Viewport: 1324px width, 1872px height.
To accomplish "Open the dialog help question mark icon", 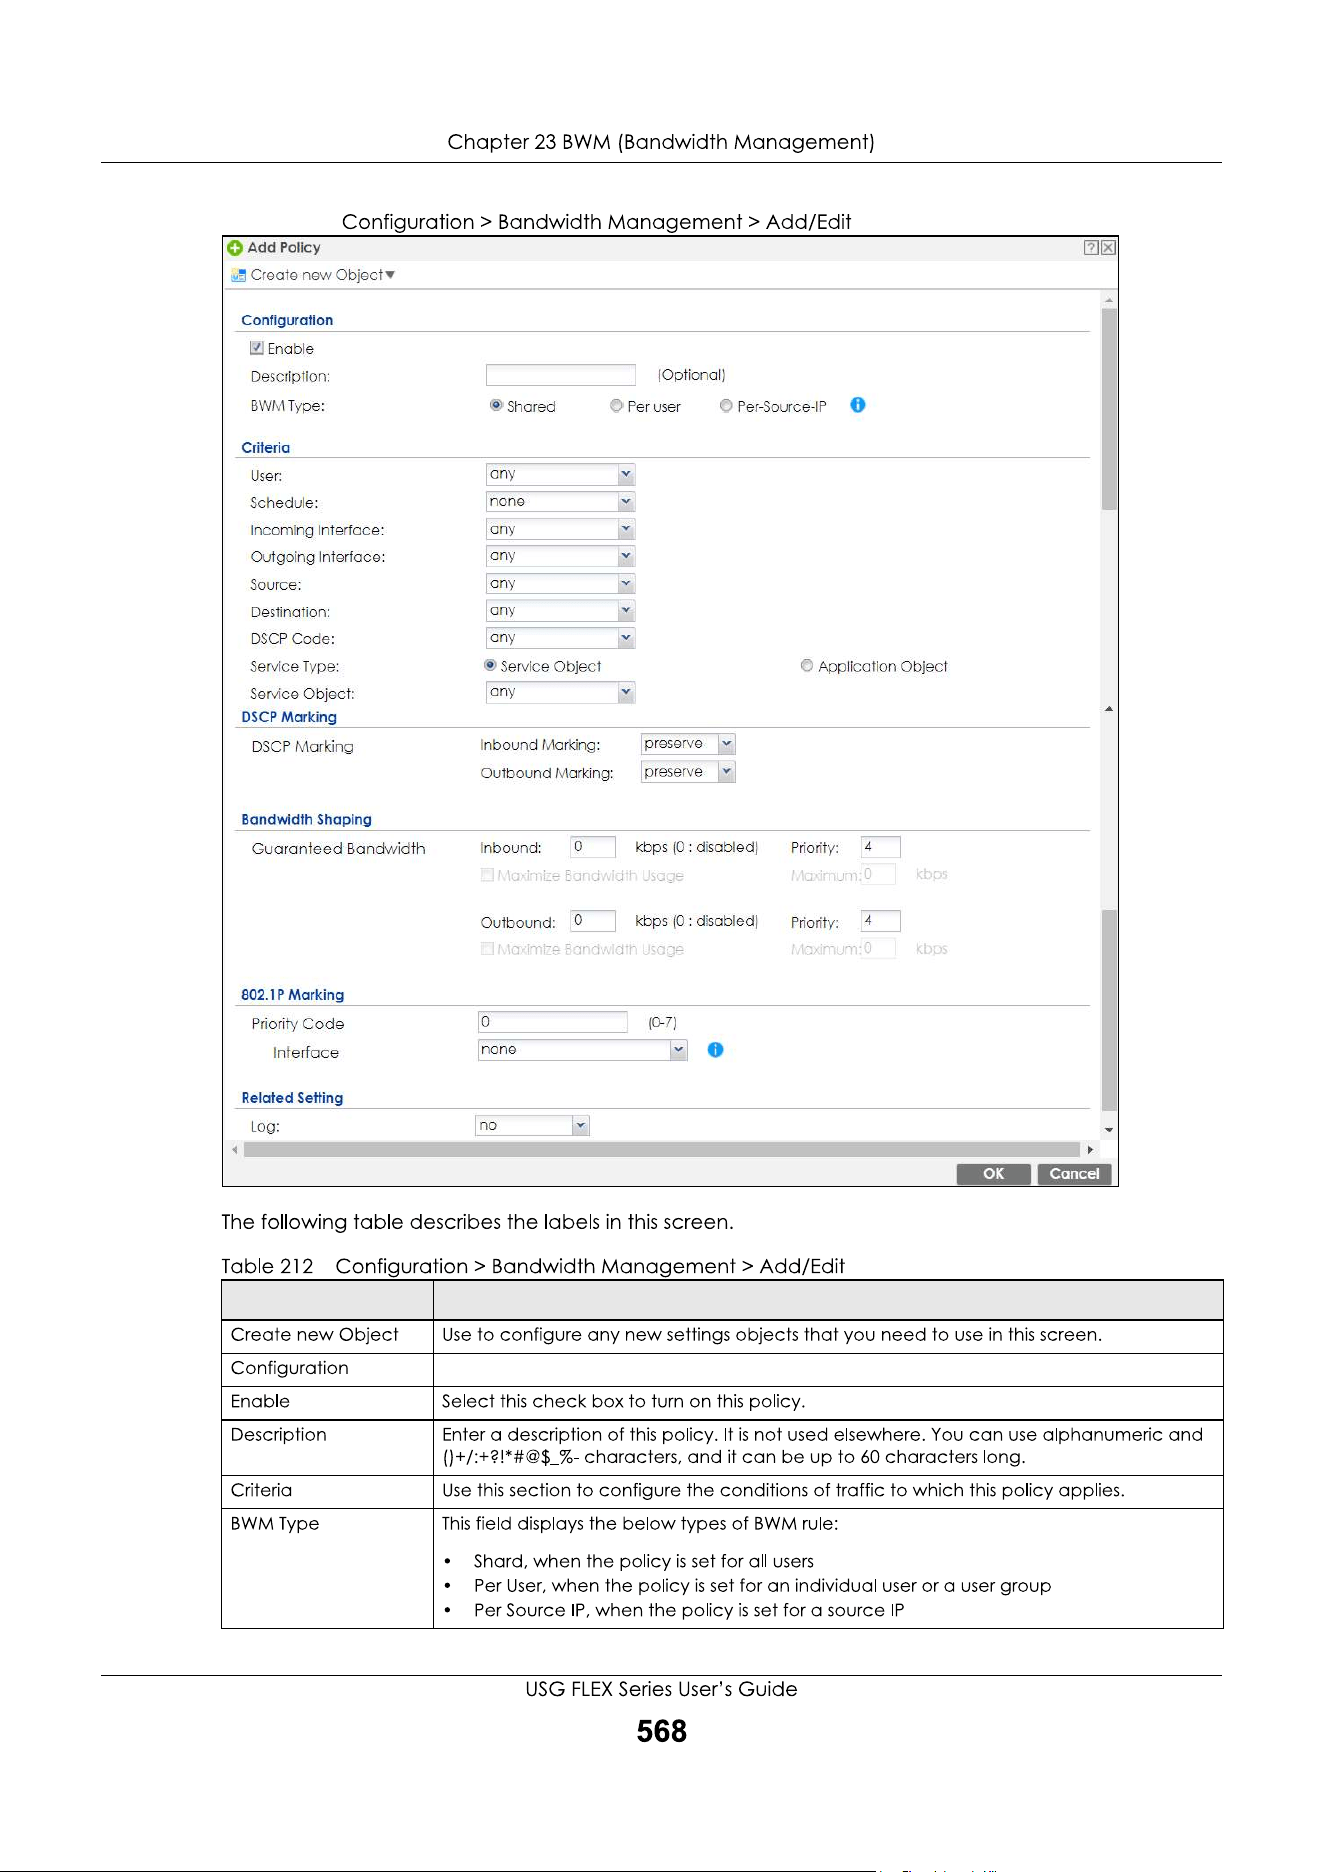I will (x=1091, y=248).
